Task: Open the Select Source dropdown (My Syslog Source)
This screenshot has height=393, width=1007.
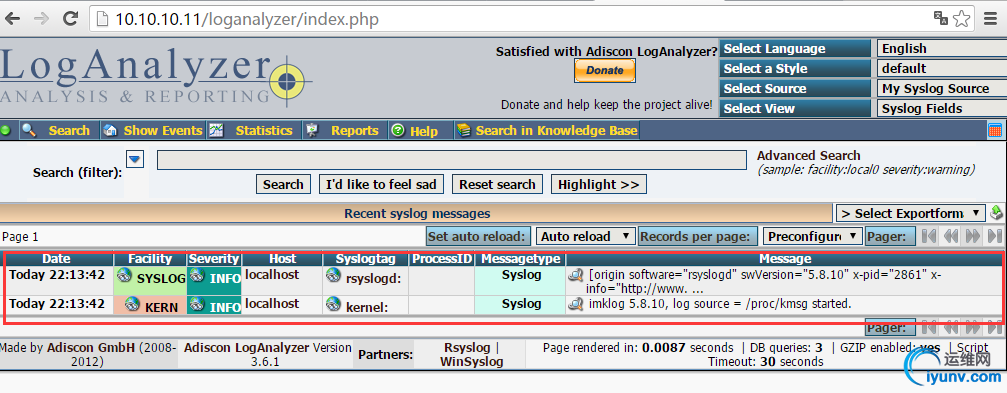Action: (x=941, y=89)
